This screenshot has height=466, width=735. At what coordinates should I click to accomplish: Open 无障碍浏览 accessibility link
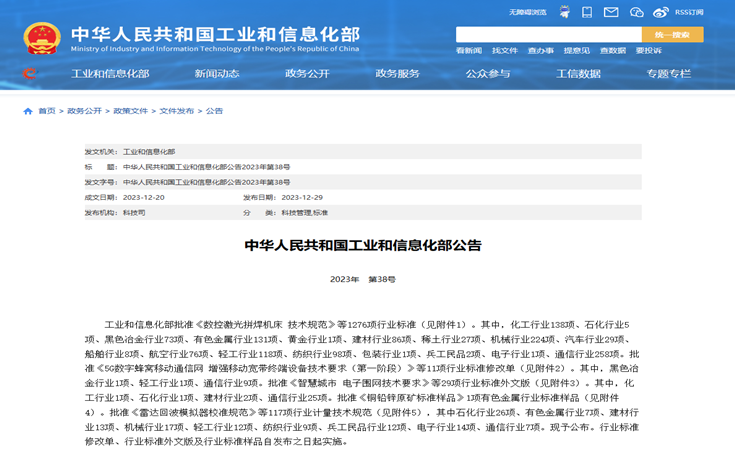tap(528, 12)
